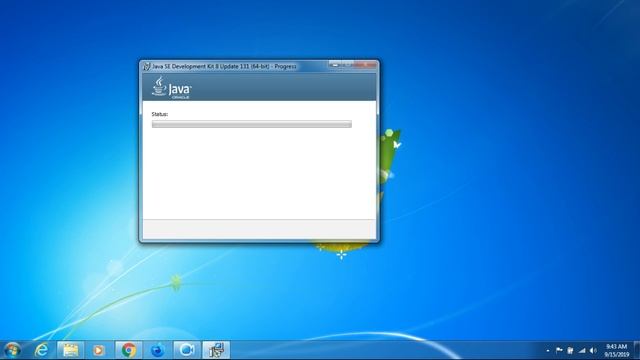Click the Java Oracle logo in installer header
Image resolution: width=640 pixels, height=360 pixels.
(x=171, y=87)
